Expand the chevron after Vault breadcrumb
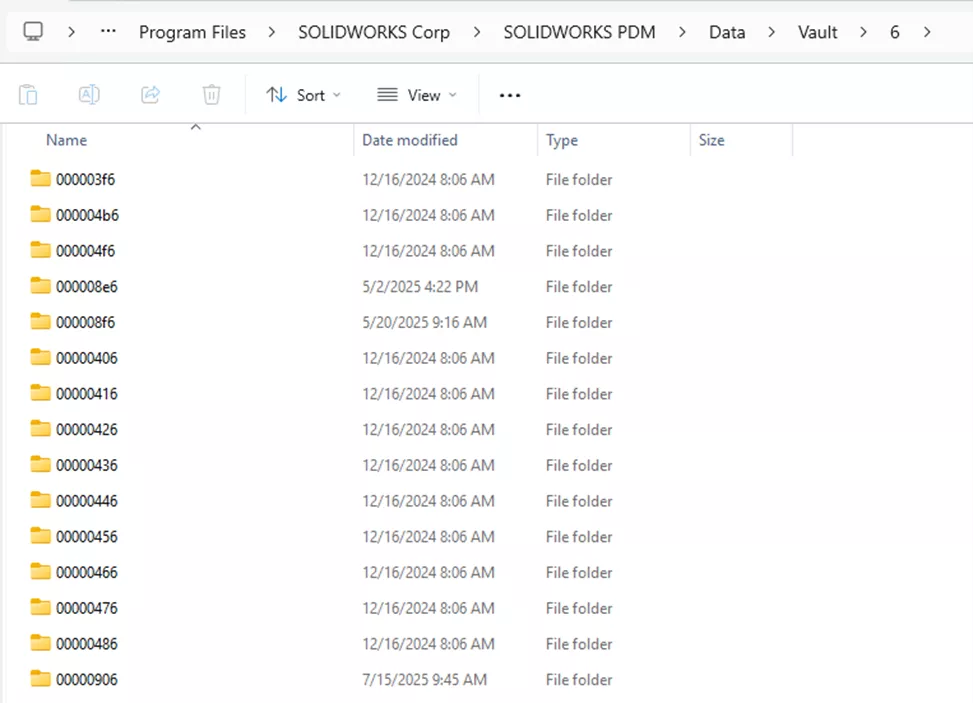 [862, 31]
